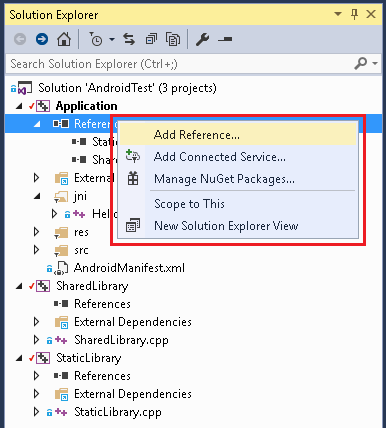Open Properties wrench icon
This screenshot has height=428, width=386.
(x=202, y=39)
